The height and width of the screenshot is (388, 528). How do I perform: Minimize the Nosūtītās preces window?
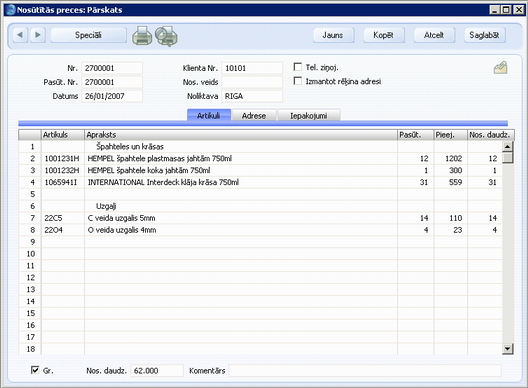pos(494,10)
